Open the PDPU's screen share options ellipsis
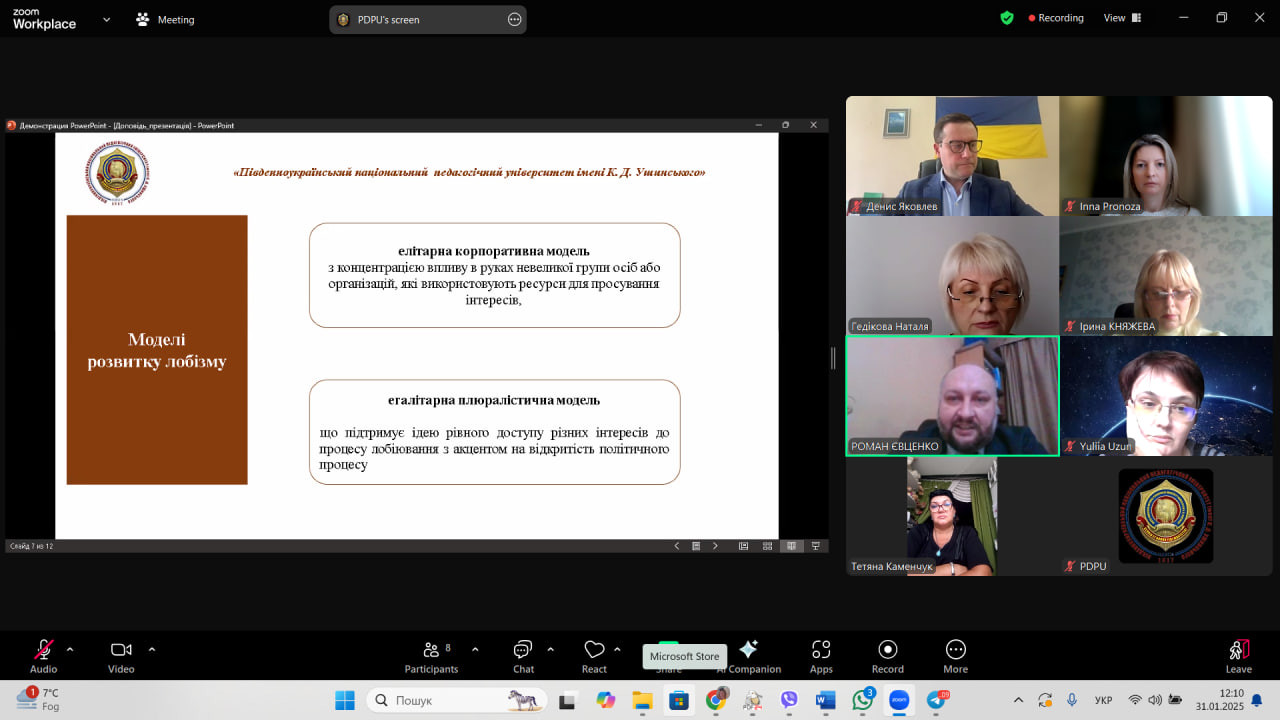 515,19
